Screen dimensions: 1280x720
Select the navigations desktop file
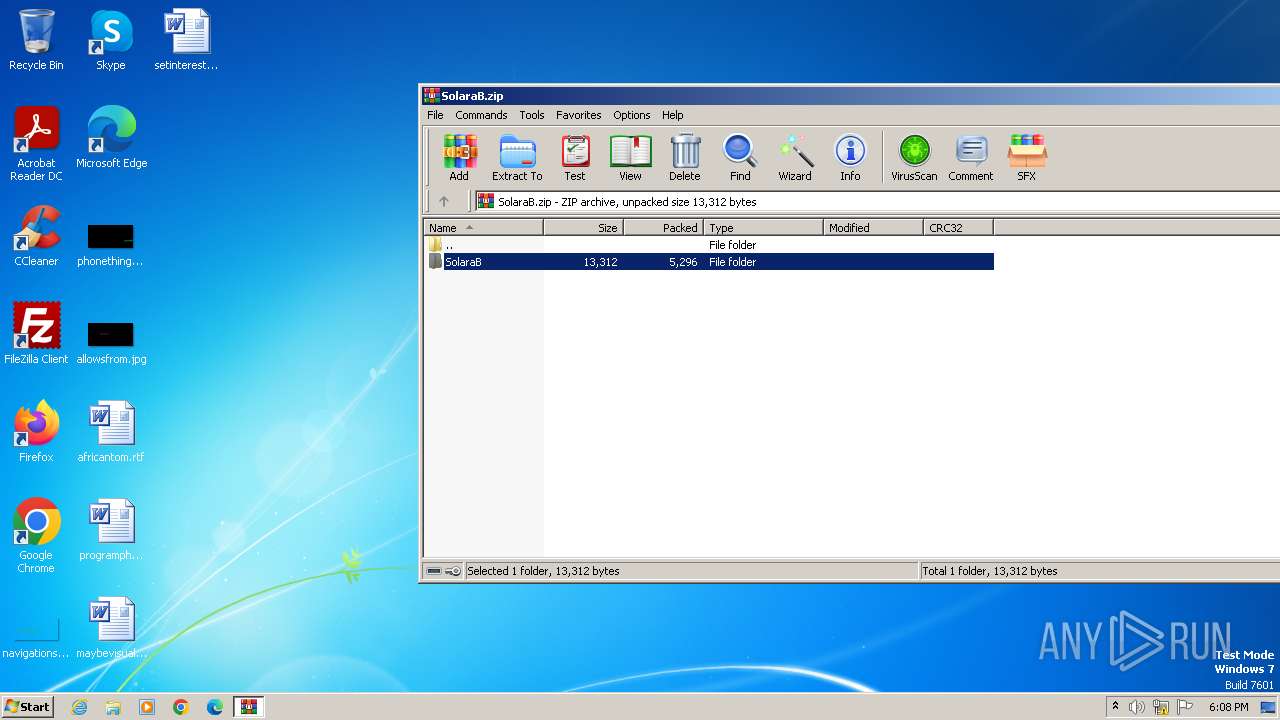click(36, 640)
